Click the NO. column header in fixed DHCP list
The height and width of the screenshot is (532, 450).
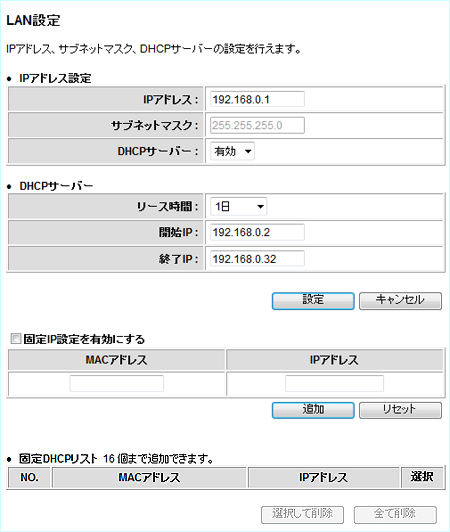pos(29,477)
